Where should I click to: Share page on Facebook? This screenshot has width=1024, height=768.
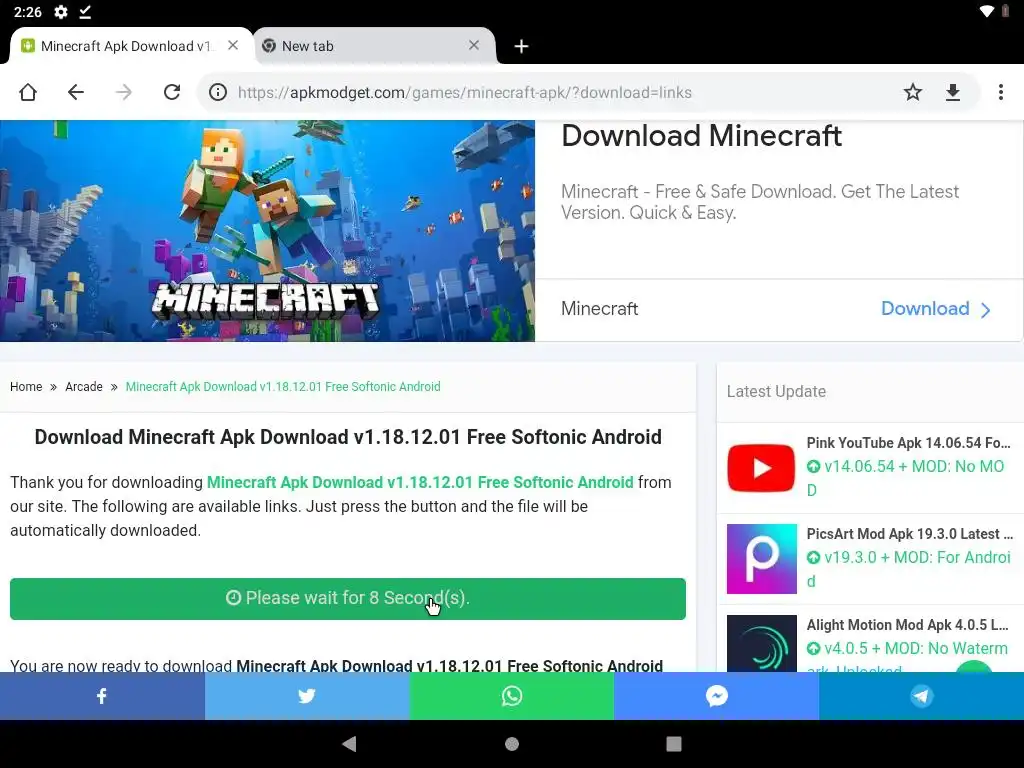pos(102,696)
